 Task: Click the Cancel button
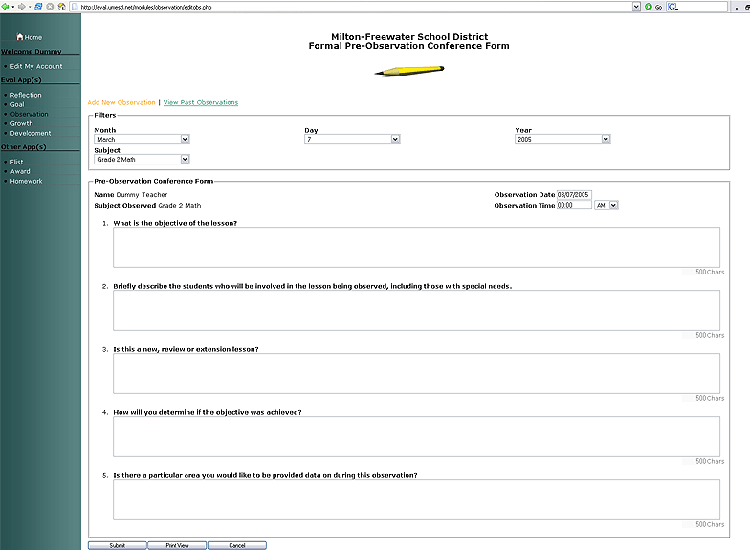237,545
